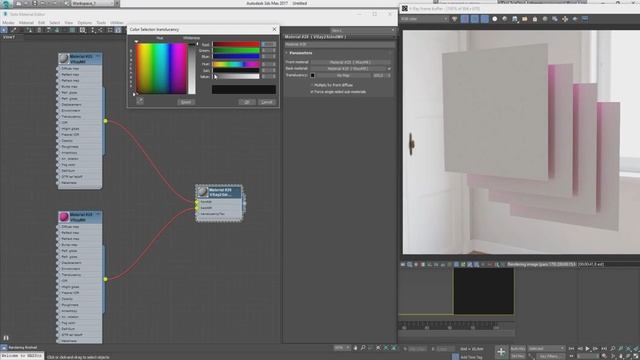Screen dimensions: 640x360
Task: Click the Value grayscale slider bar
Action: point(236,76)
